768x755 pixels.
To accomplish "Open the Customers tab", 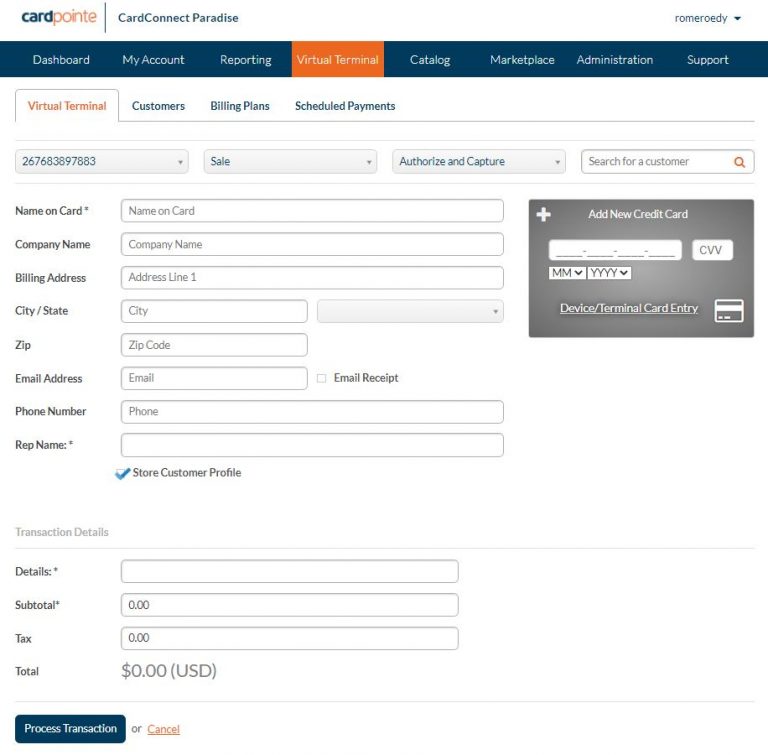I will click(x=158, y=106).
